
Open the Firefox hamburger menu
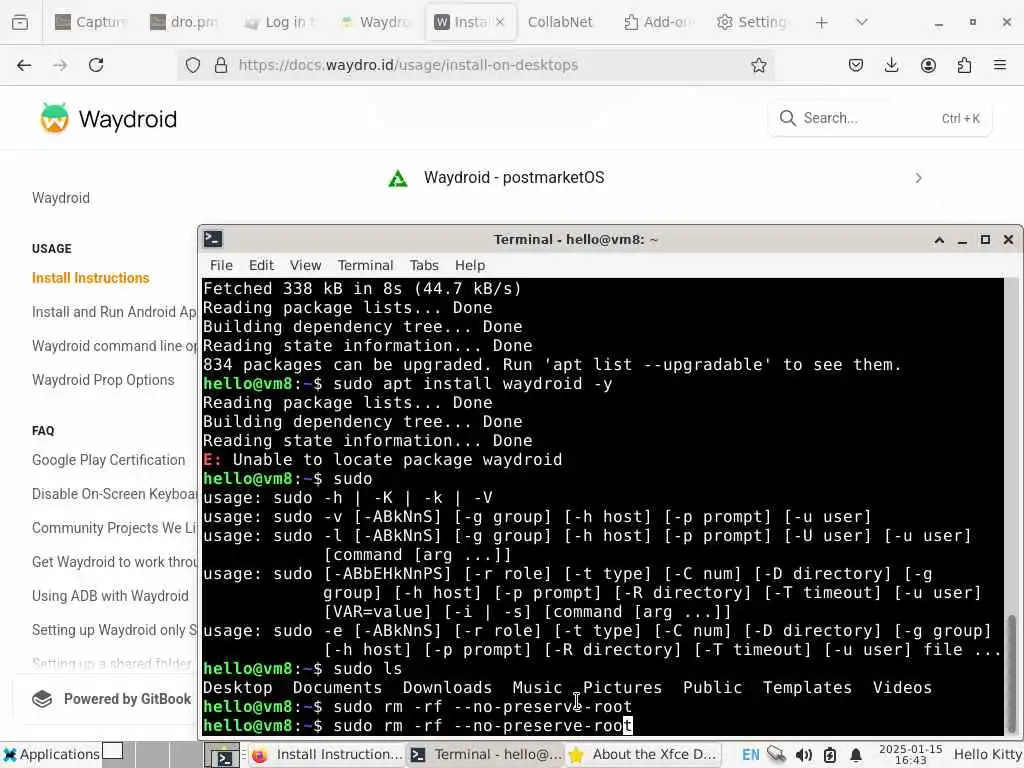1000,65
